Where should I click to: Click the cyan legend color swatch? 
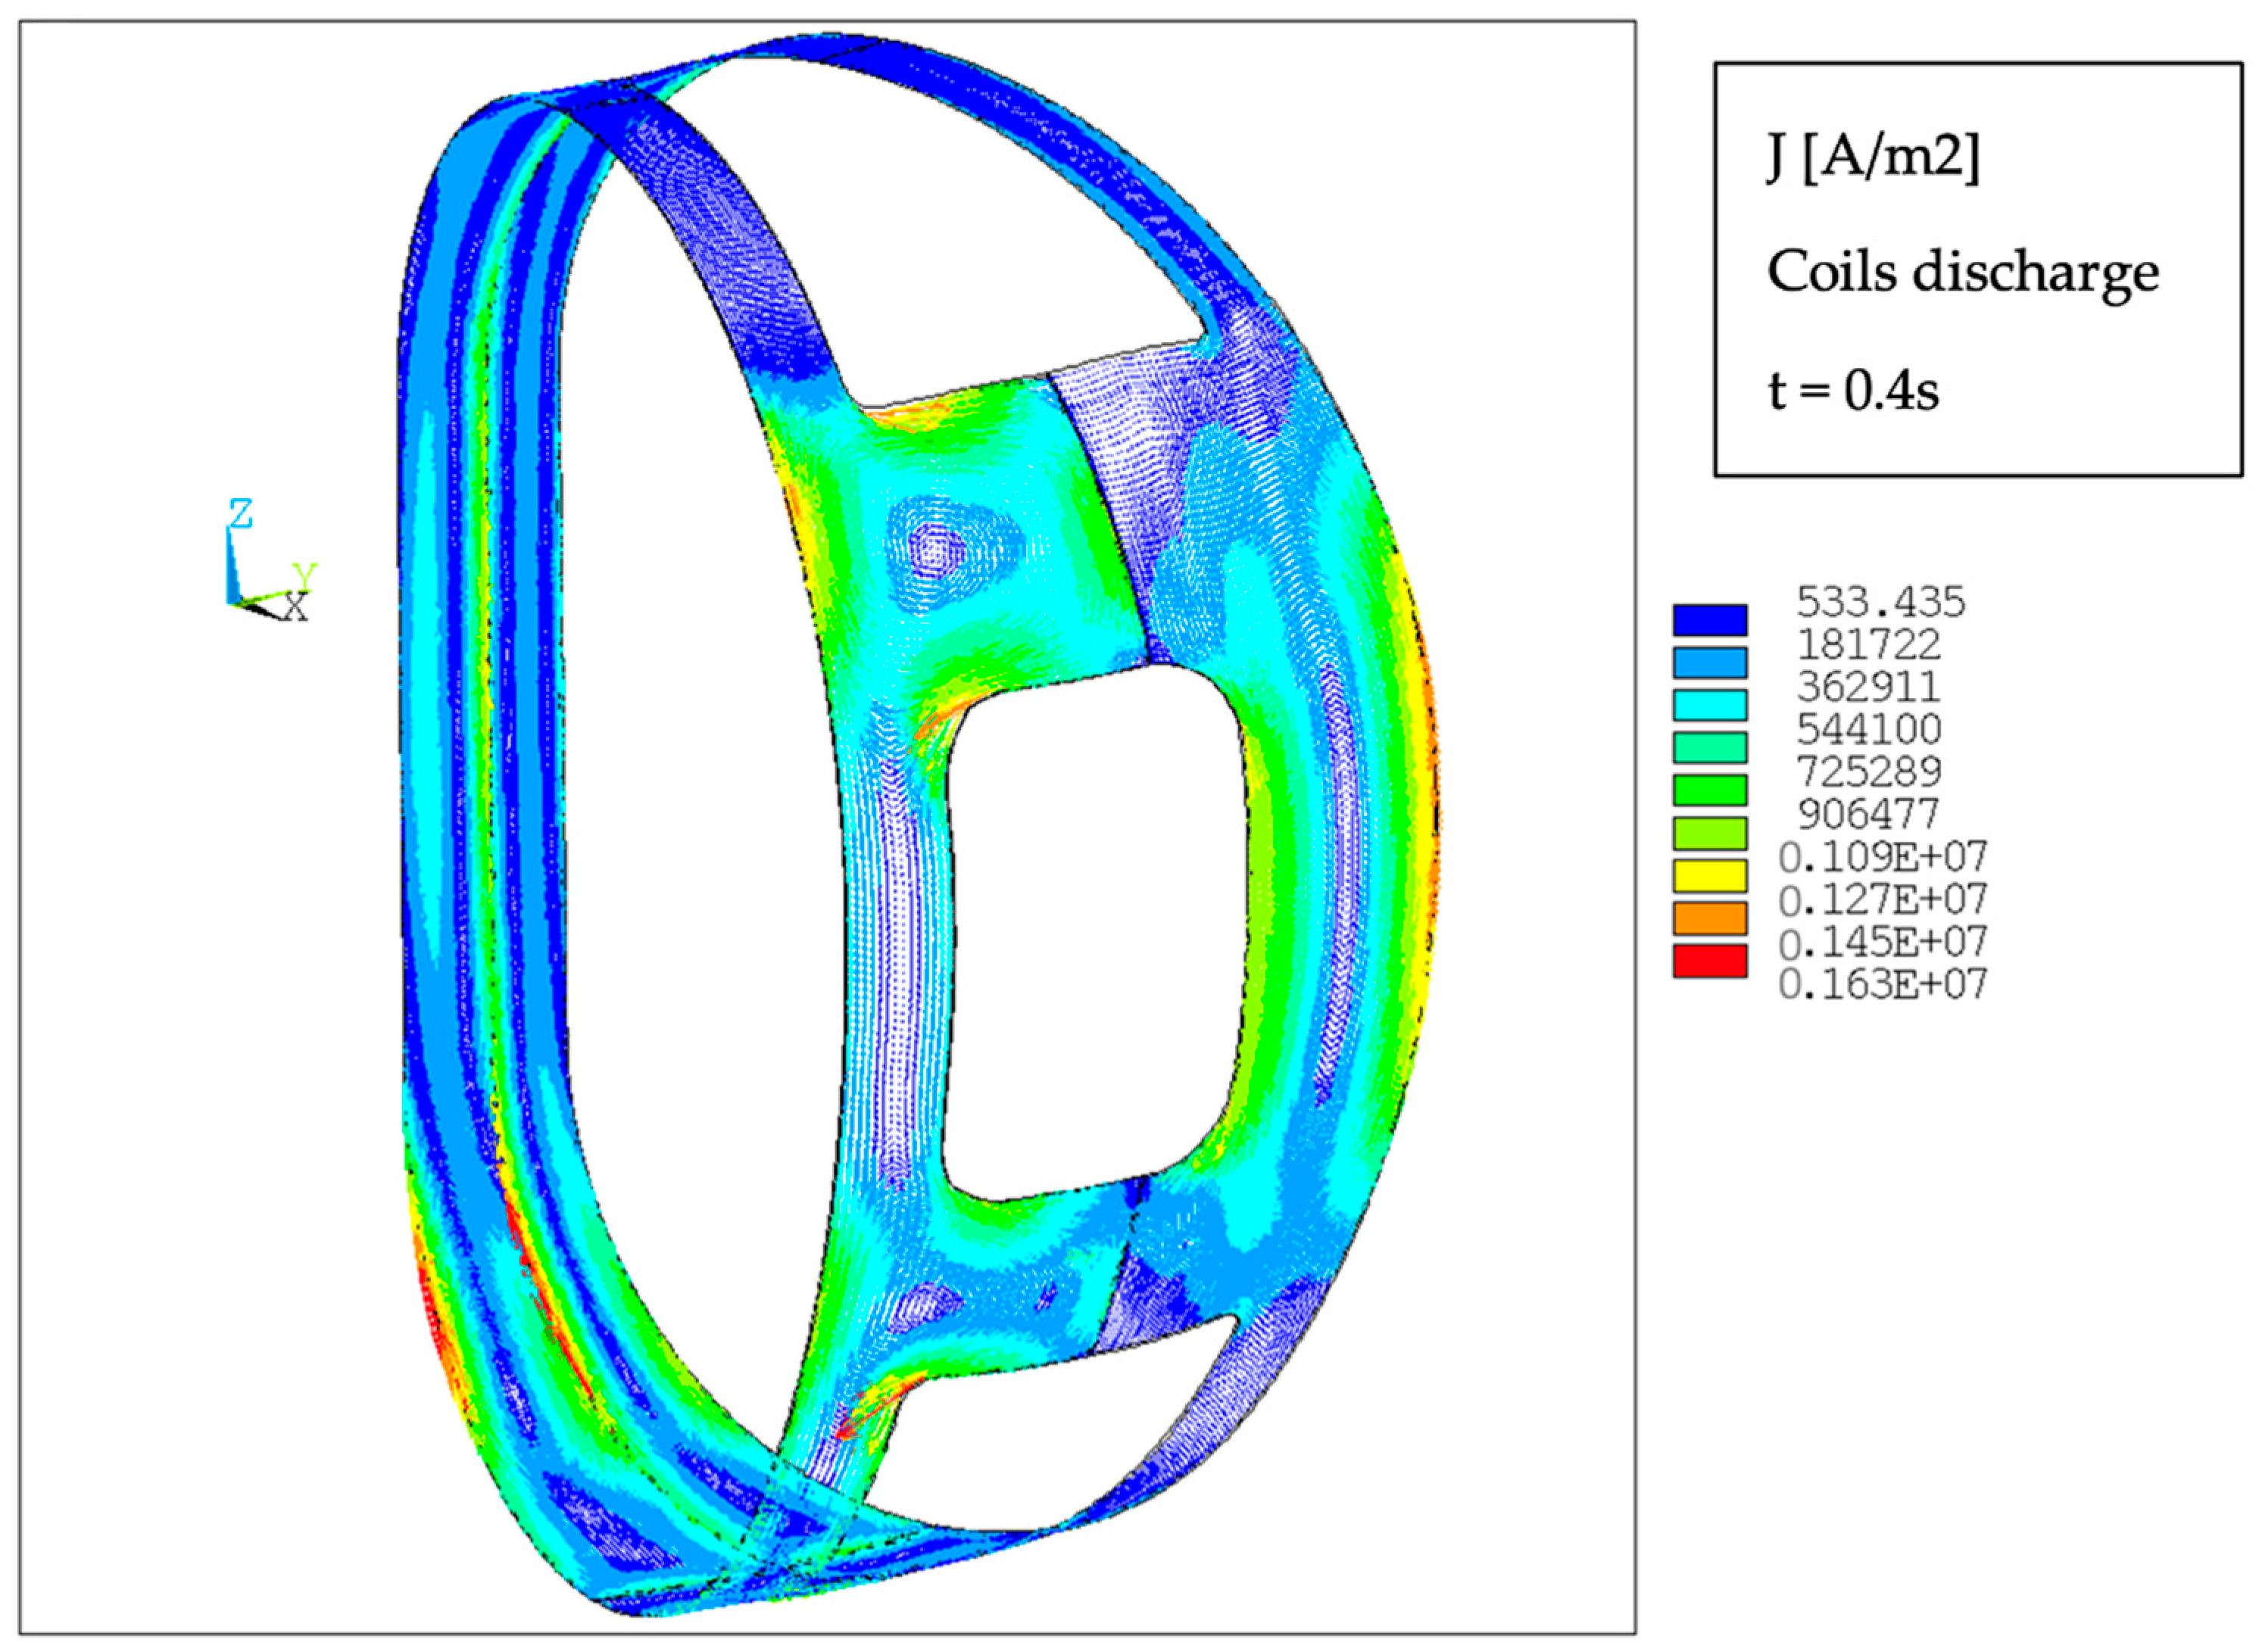pyautogui.click(x=1709, y=705)
